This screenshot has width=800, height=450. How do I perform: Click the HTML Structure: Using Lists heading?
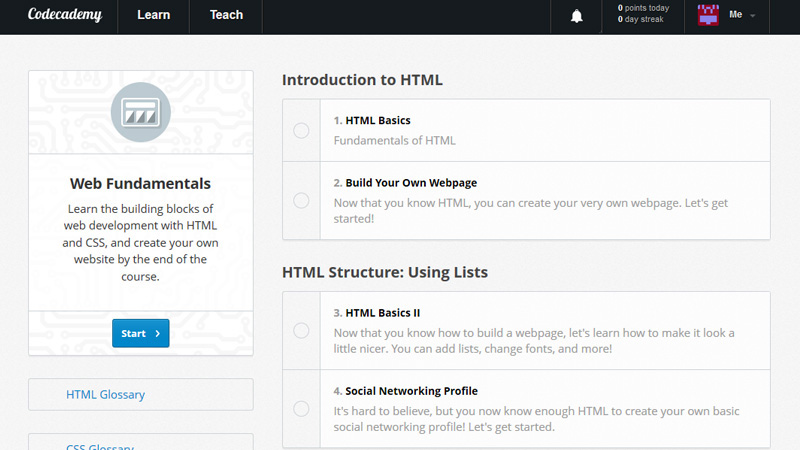[x=385, y=272]
